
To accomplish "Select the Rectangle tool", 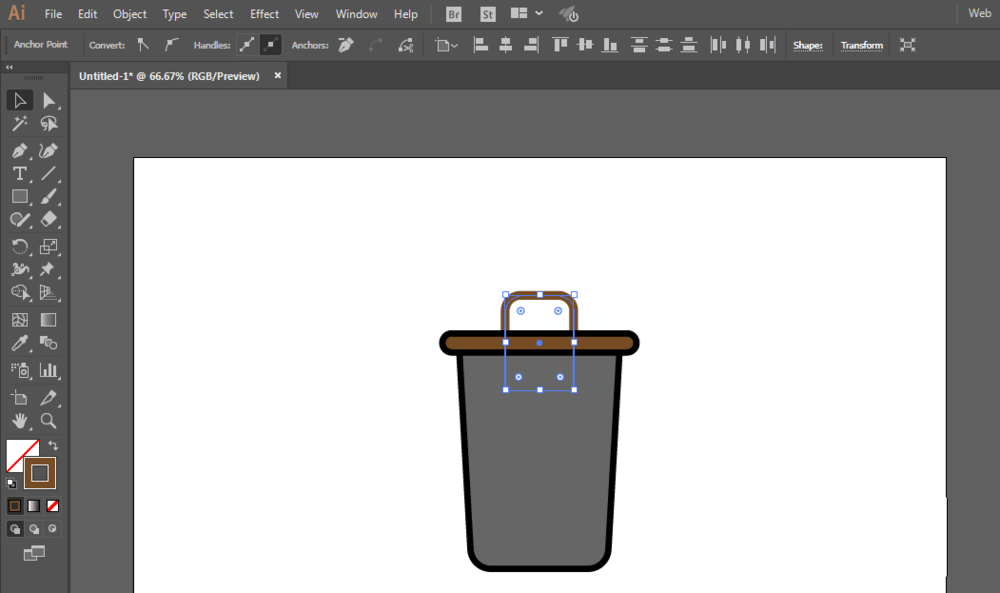I will (19, 197).
